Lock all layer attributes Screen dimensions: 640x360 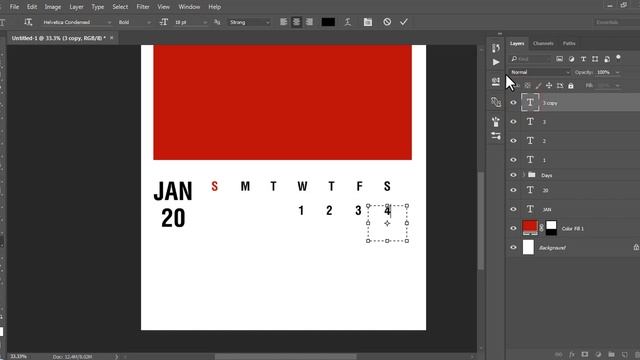[x=571, y=86]
